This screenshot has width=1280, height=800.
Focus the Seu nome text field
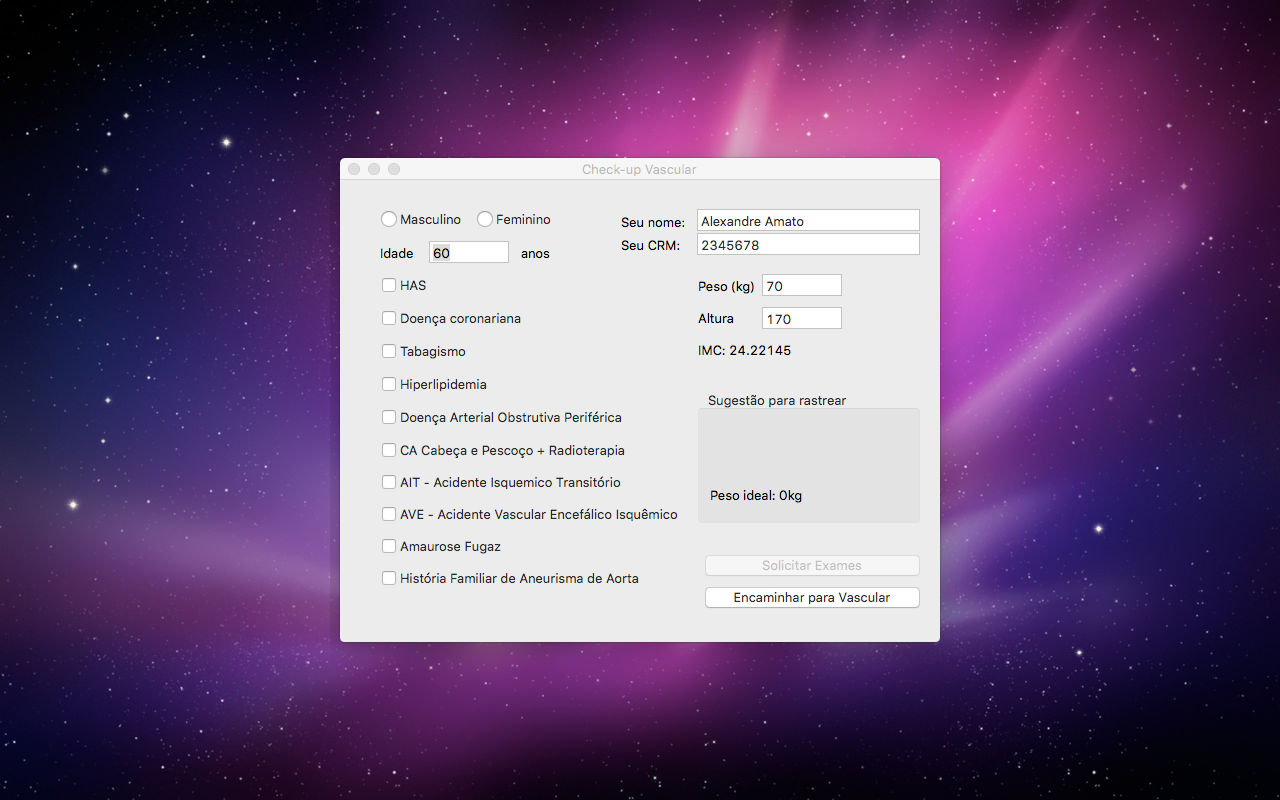807,221
